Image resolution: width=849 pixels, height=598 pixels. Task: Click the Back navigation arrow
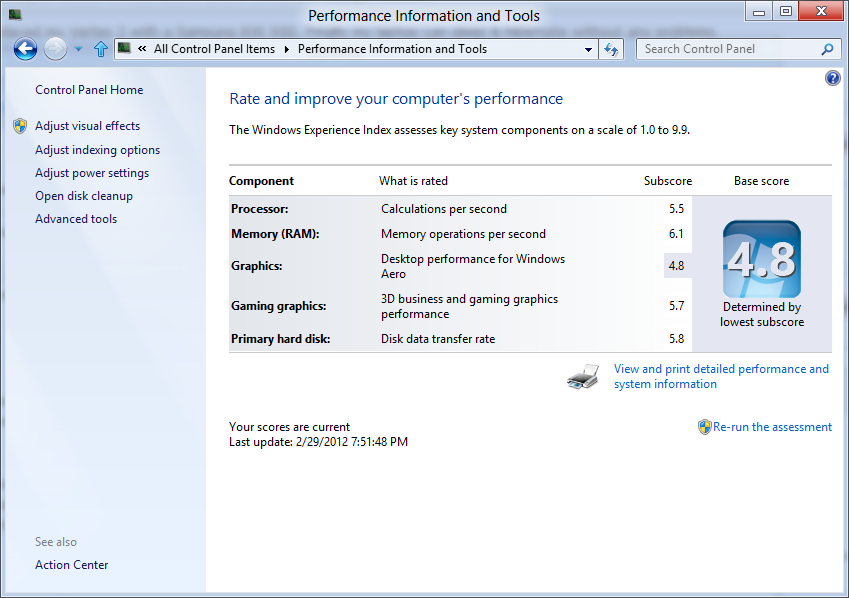(x=25, y=49)
